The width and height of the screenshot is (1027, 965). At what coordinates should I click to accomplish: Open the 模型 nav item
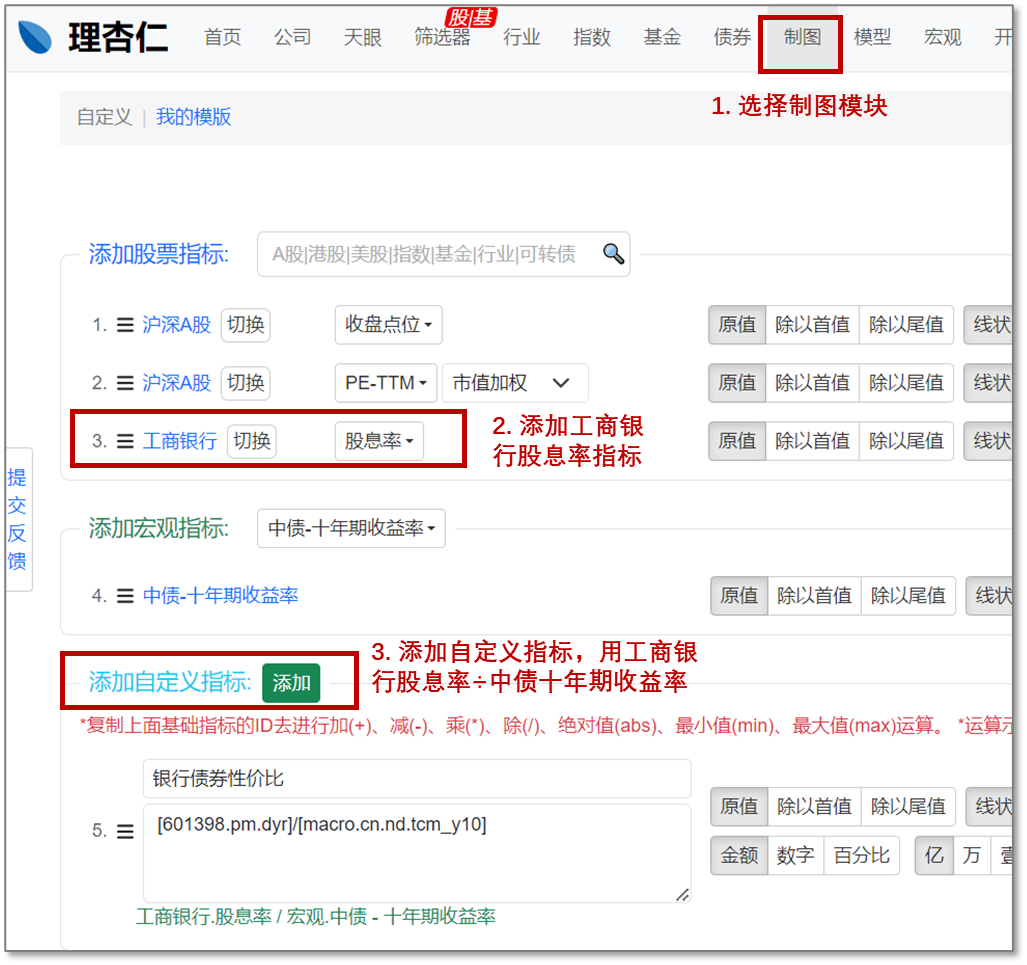pyautogui.click(x=872, y=37)
